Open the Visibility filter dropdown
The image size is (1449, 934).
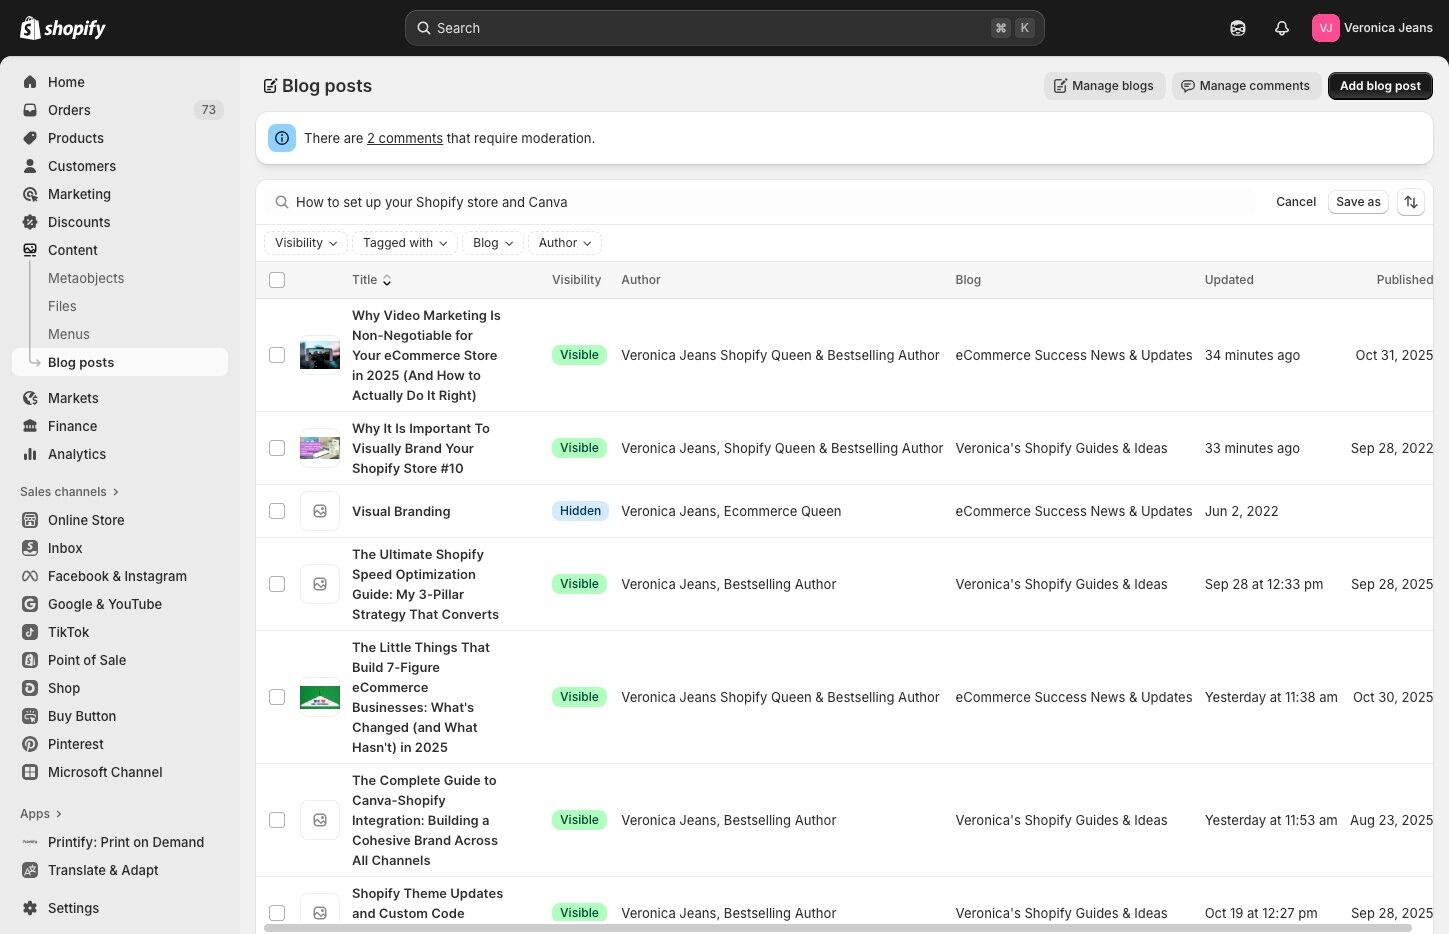[305, 243]
